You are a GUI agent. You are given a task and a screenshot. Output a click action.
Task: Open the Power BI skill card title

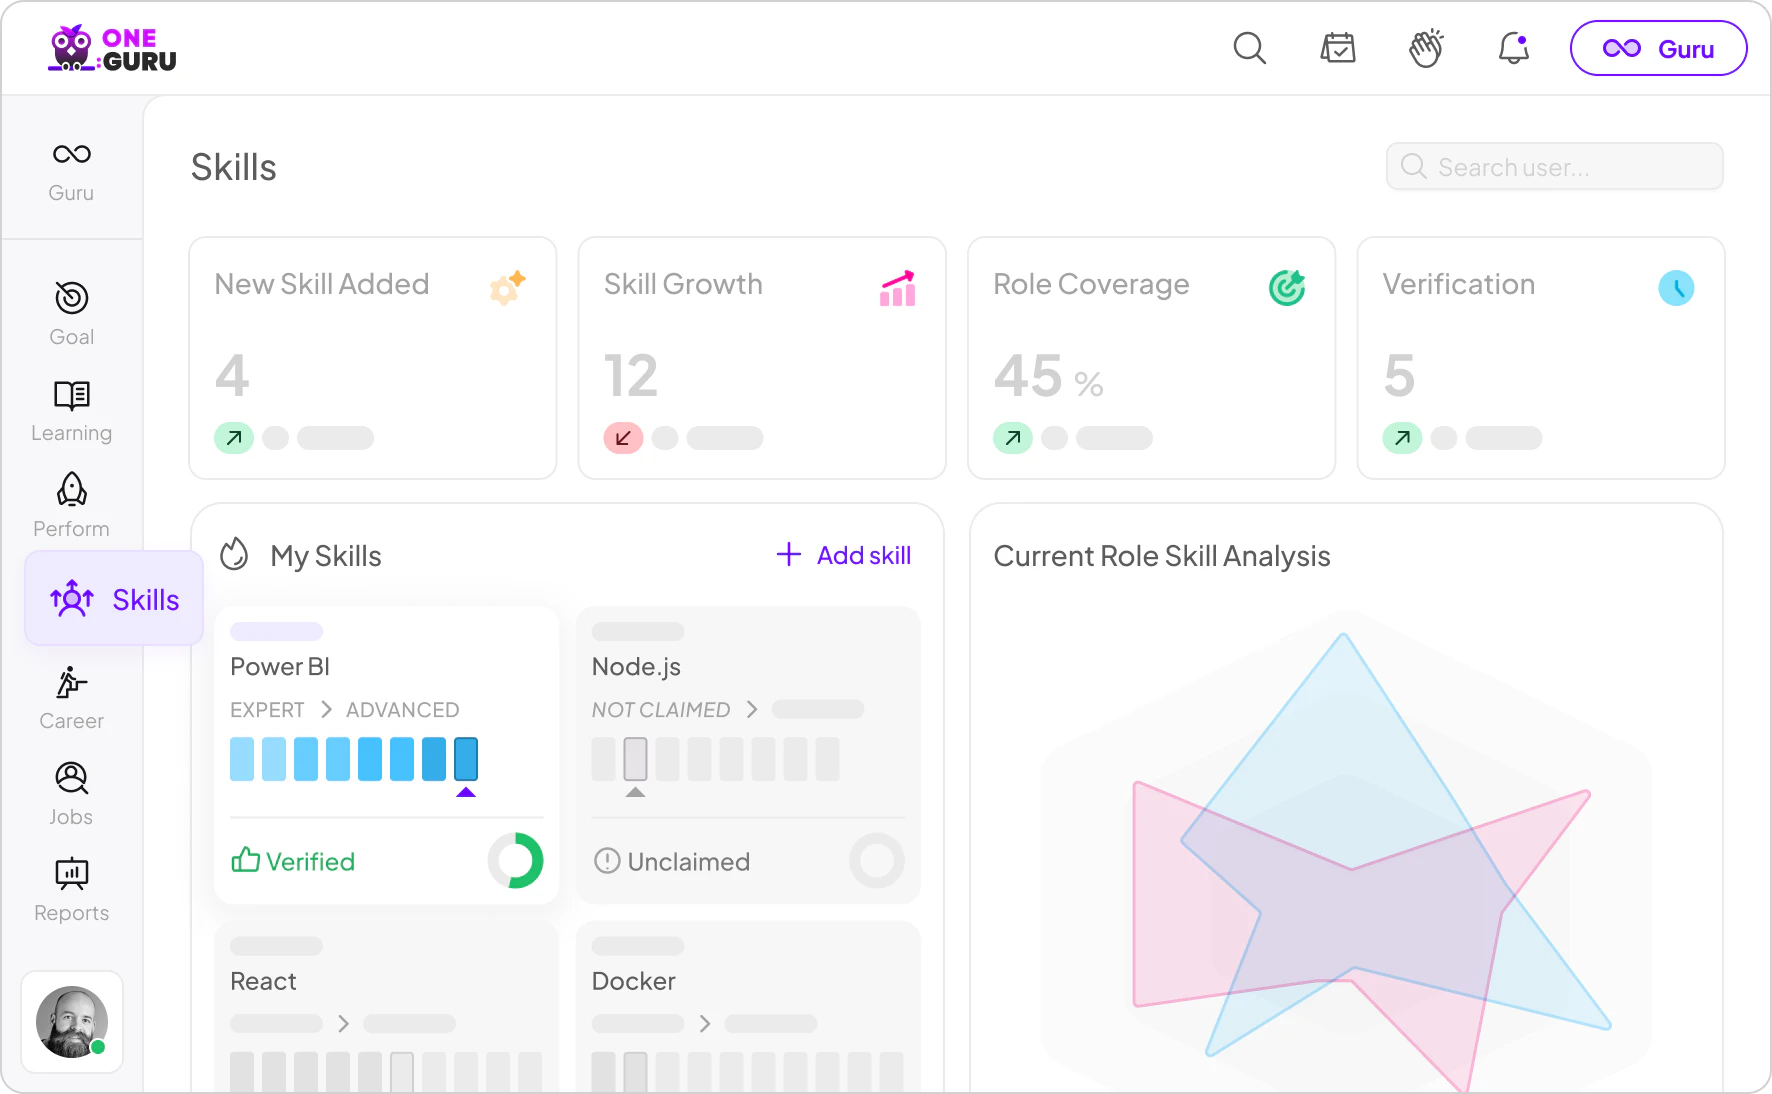click(x=280, y=667)
